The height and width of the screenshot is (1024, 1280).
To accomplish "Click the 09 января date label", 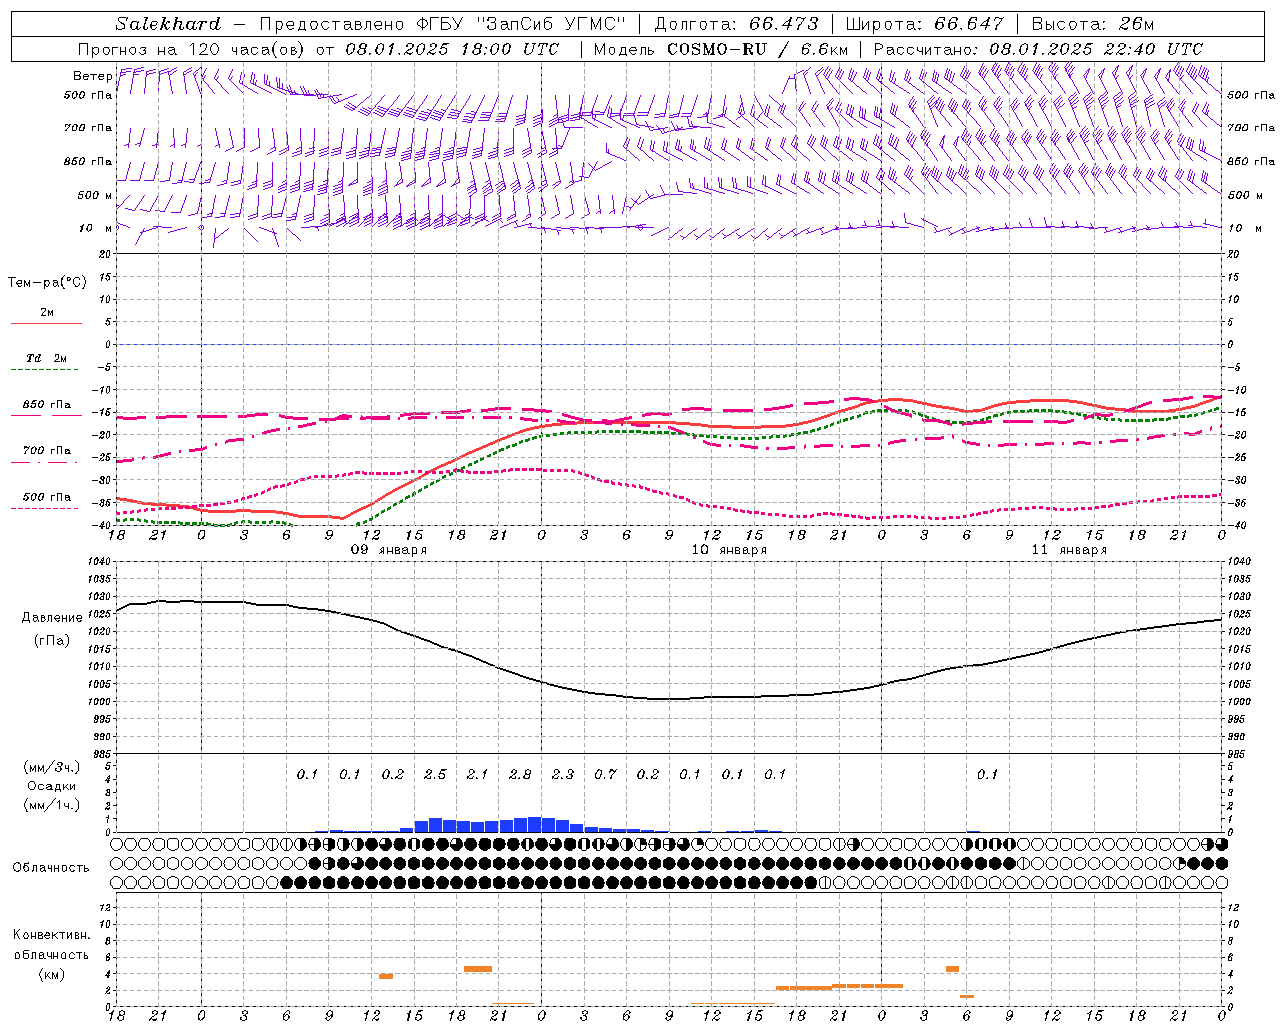I will click(x=388, y=550).
